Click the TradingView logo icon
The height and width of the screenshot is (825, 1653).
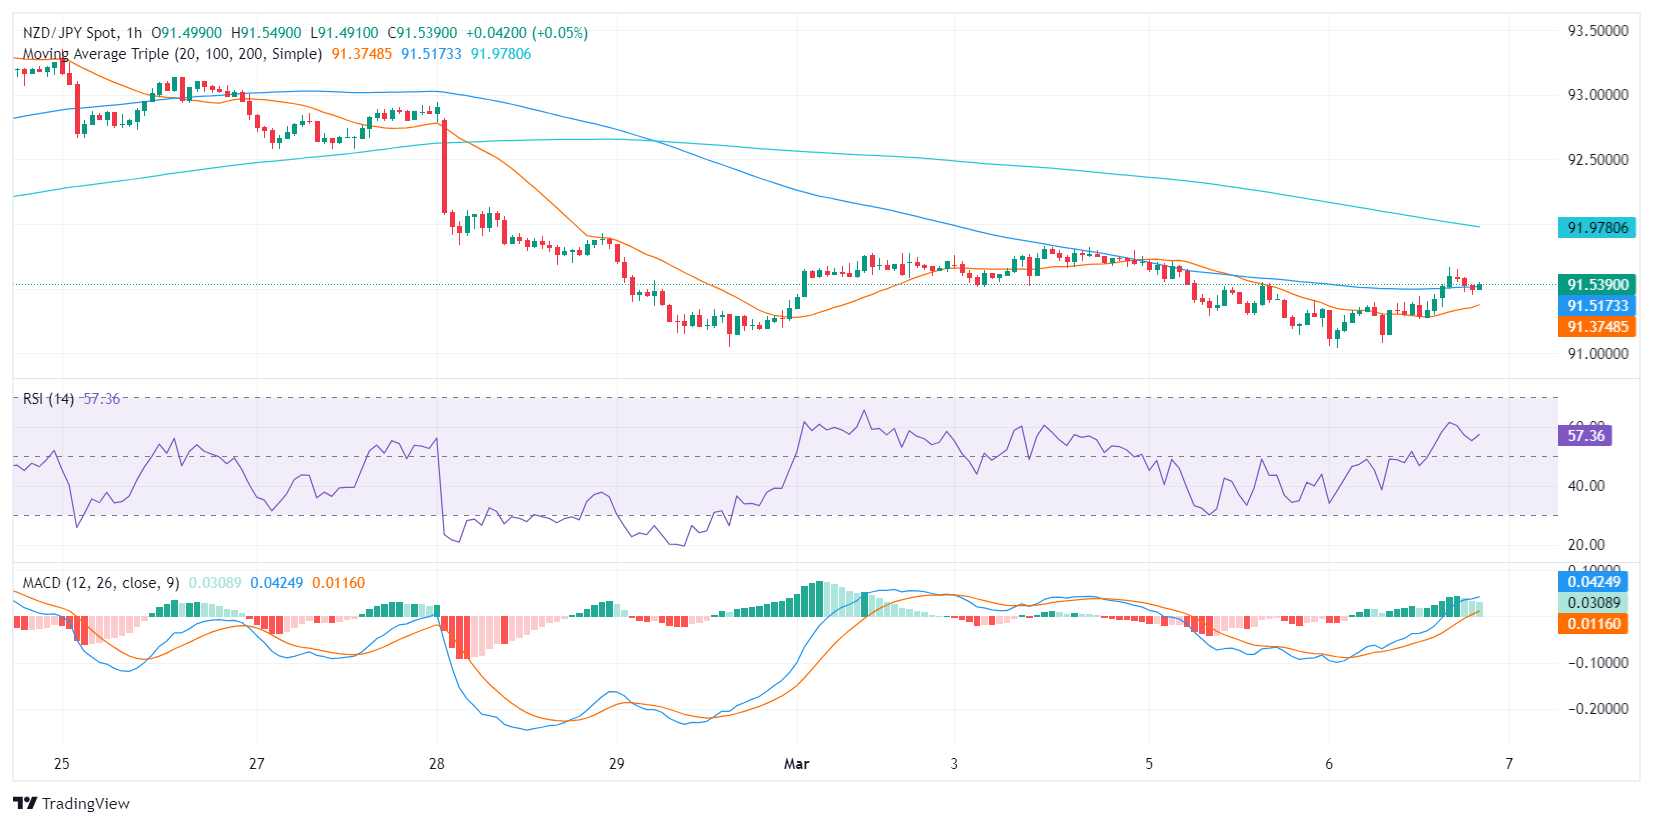[x=25, y=803]
